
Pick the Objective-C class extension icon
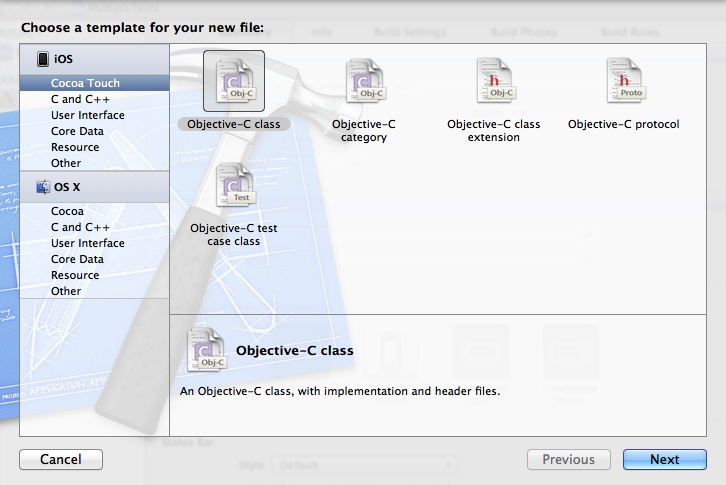click(493, 82)
